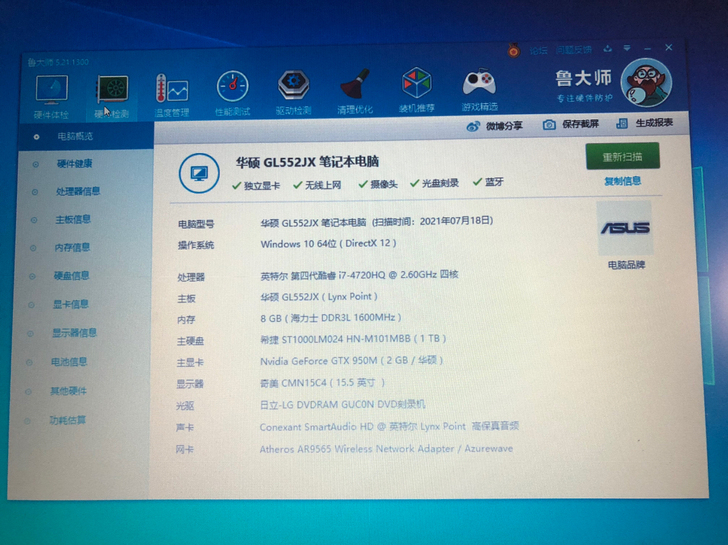Viewport: 728px width, 545px height.
Task: Click the camera icon for 保存截屏
Action: pyautogui.click(x=549, y=124)
